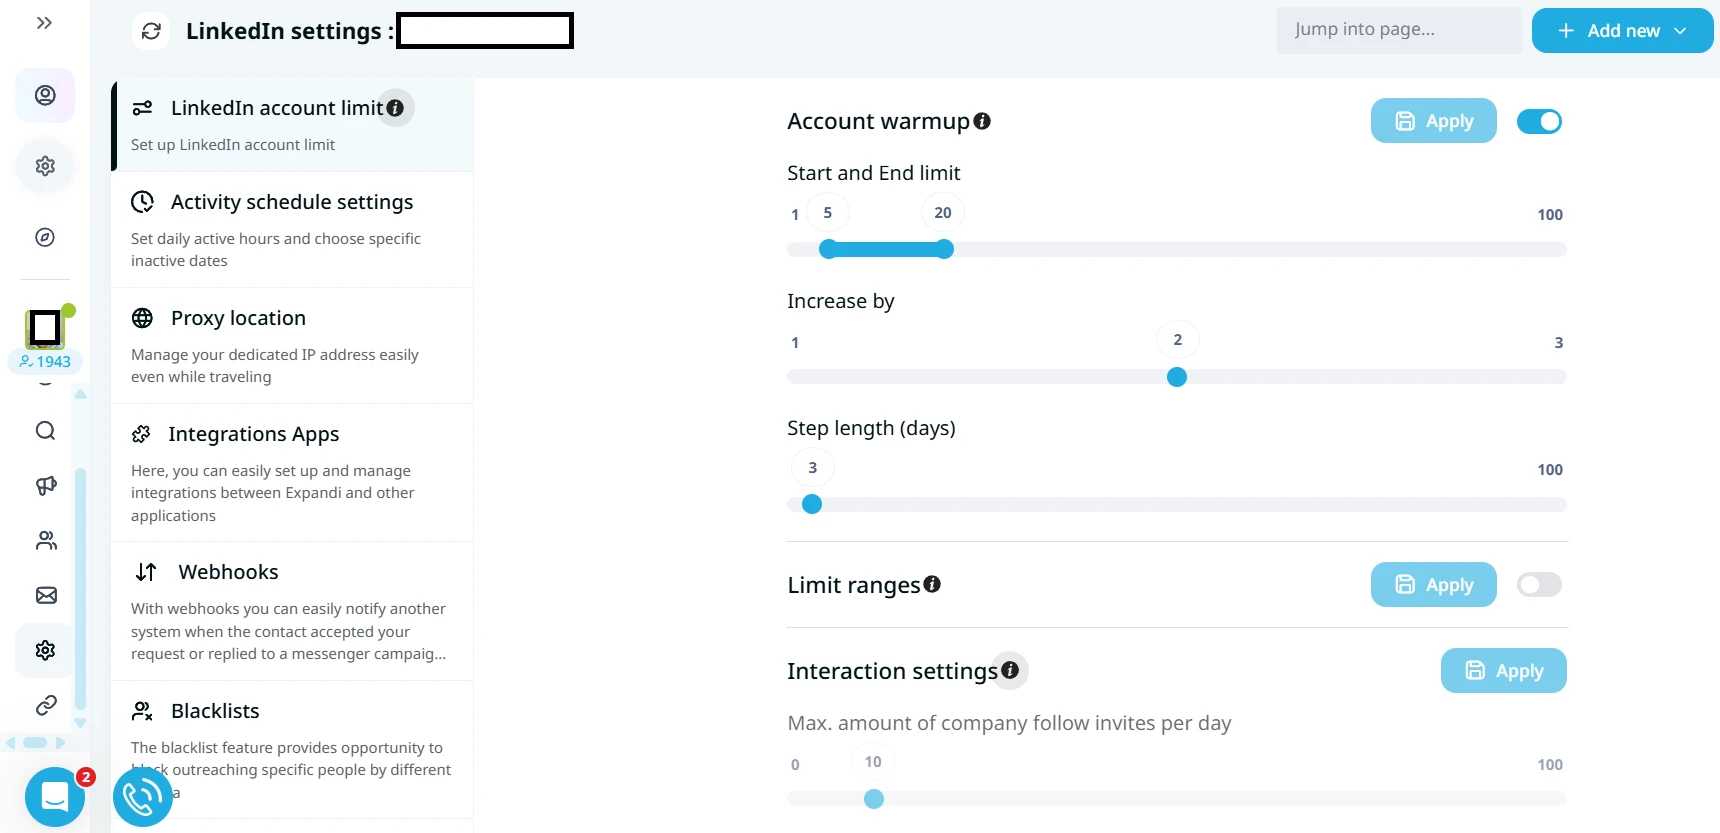Enable the Limit ranges toggle
Viewport: 1720px width, 833px height.
(x=1539, y=585)
